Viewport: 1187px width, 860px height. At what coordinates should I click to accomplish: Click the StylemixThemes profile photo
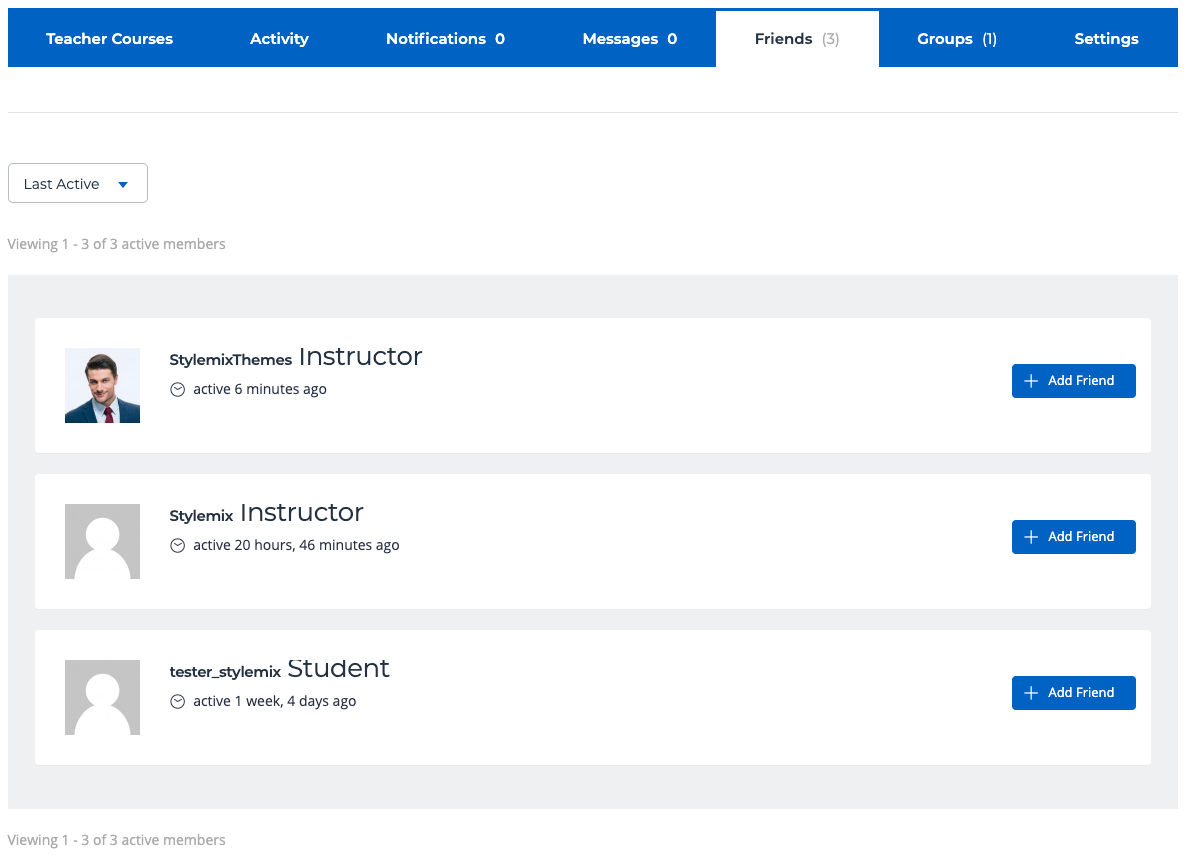[102, 386]
